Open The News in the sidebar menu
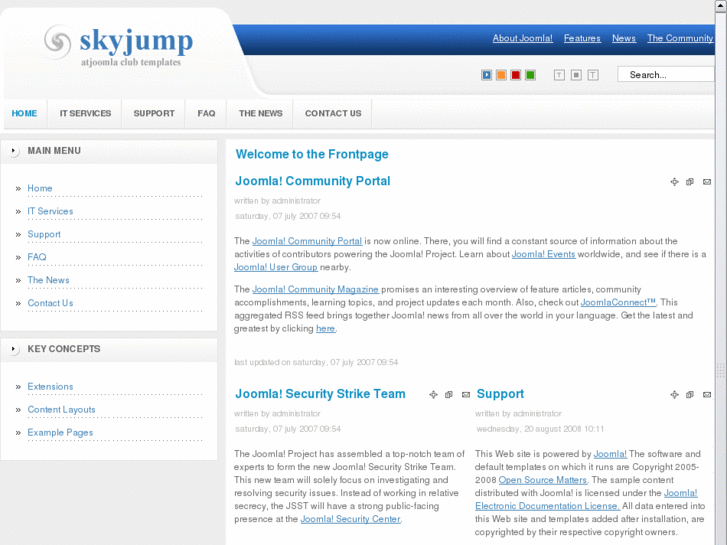Image resolution: width=727 pixels, height=545 pixels. [48, 280]
